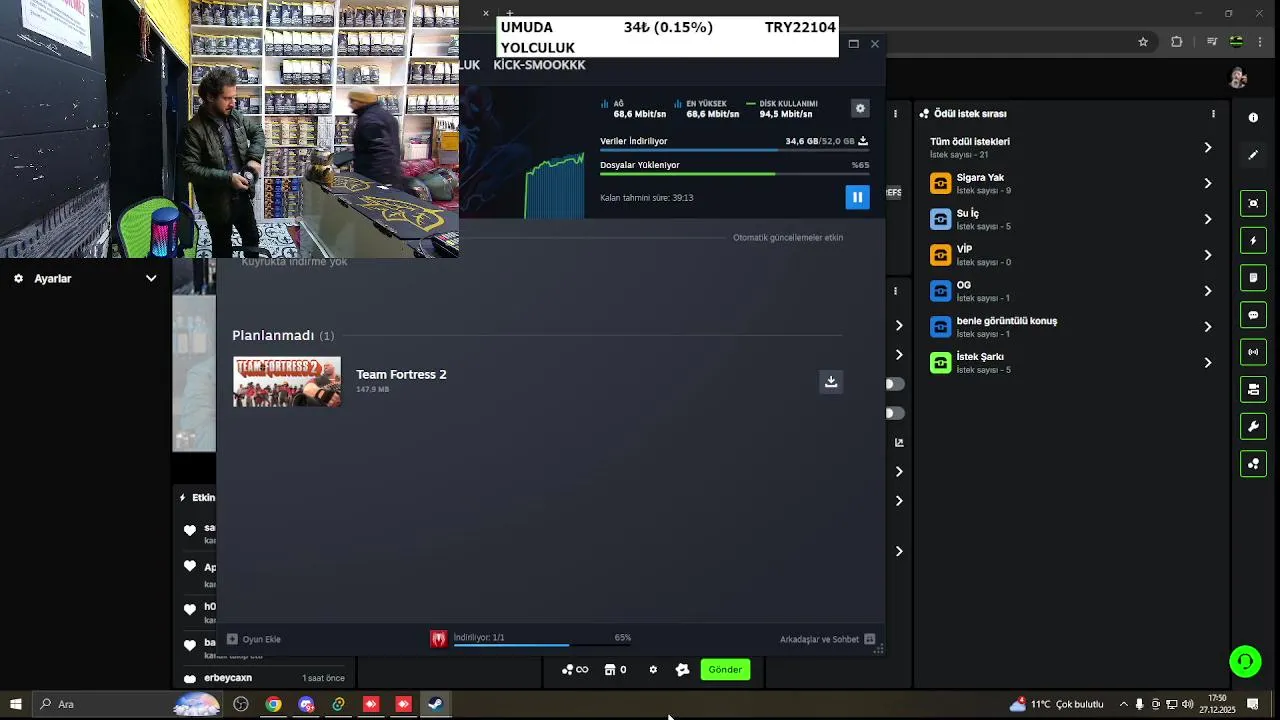Click the İndiriliyor 1/1 download status

(x=479, y=637)
